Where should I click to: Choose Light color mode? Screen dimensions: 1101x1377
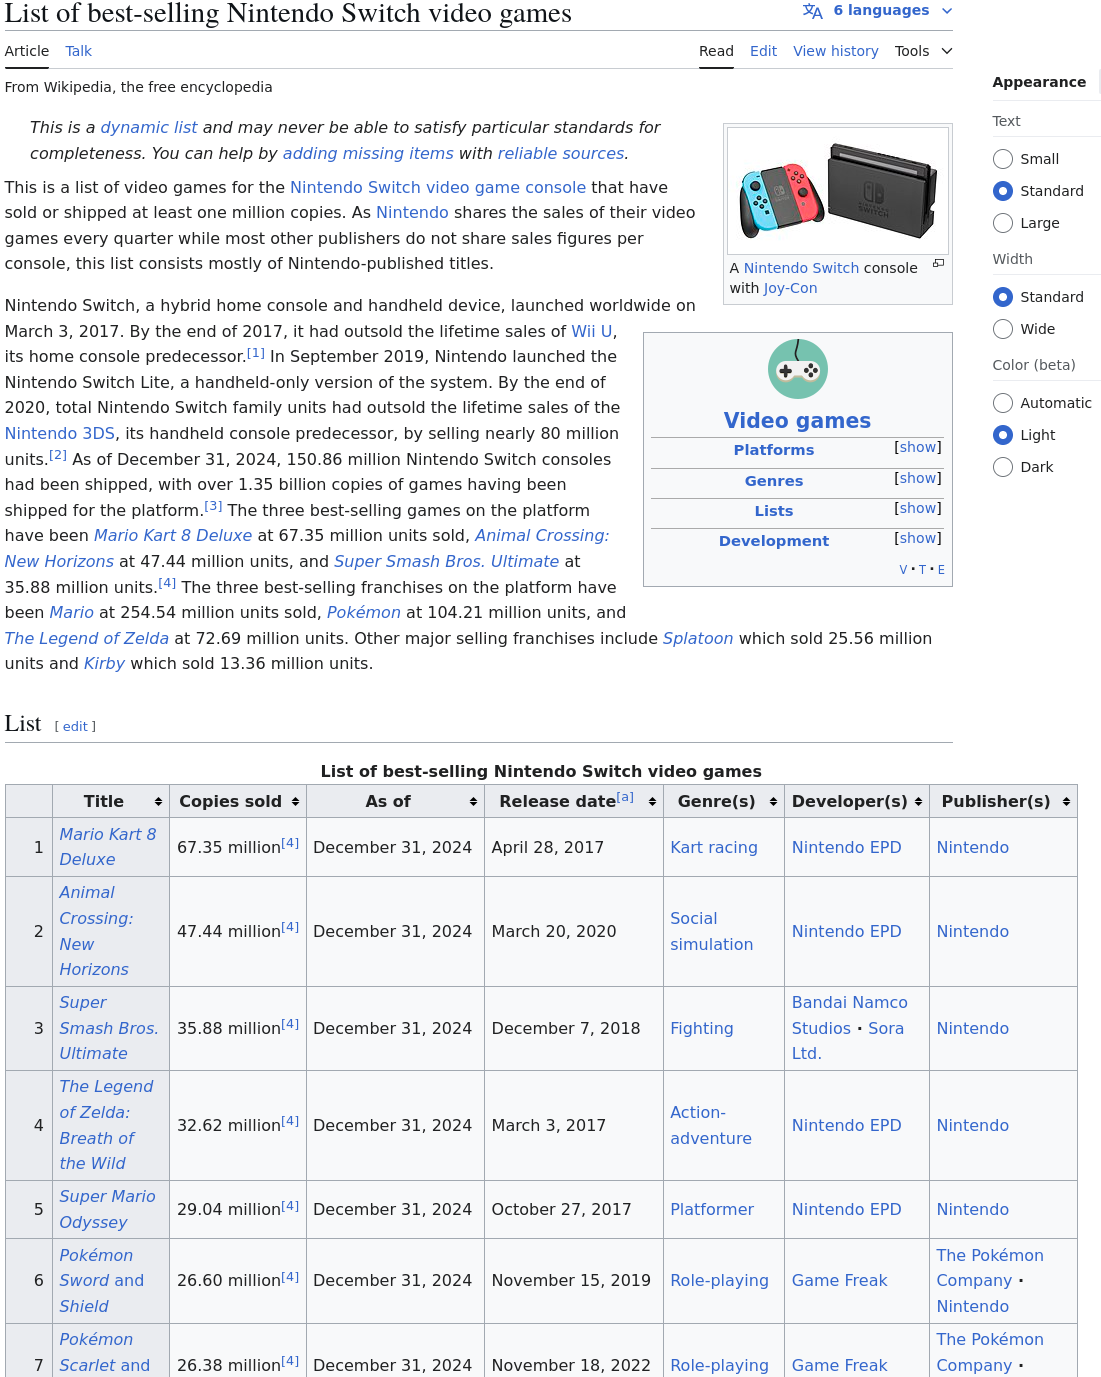point(1003,435)
